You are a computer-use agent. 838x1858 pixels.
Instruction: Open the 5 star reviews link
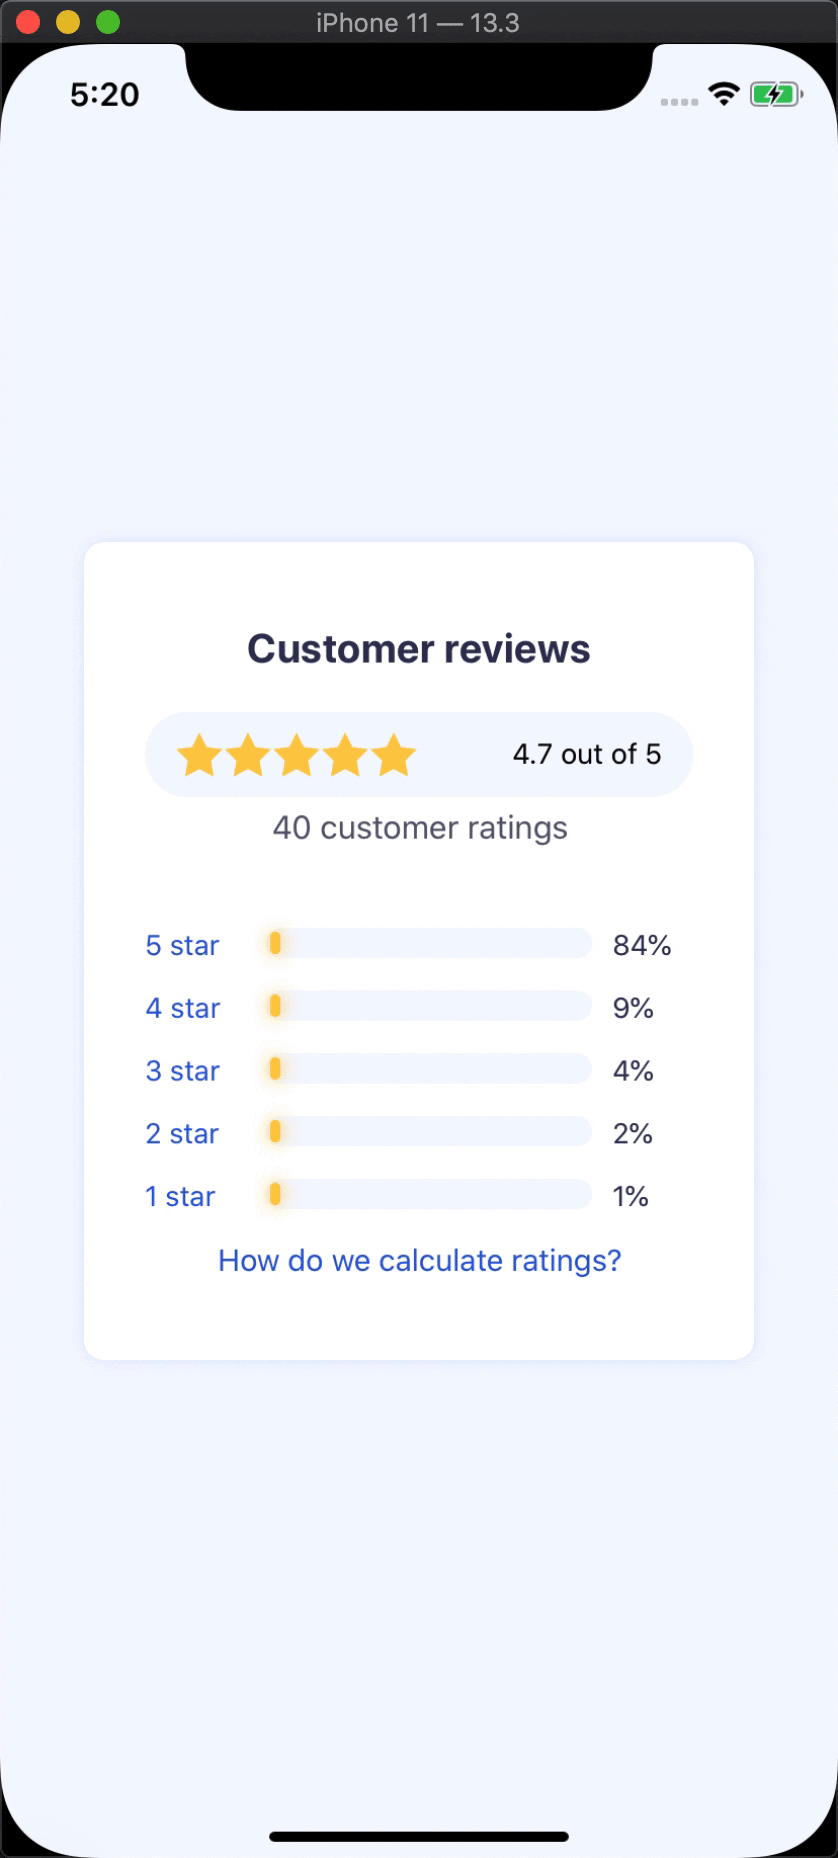pos(182,945)
